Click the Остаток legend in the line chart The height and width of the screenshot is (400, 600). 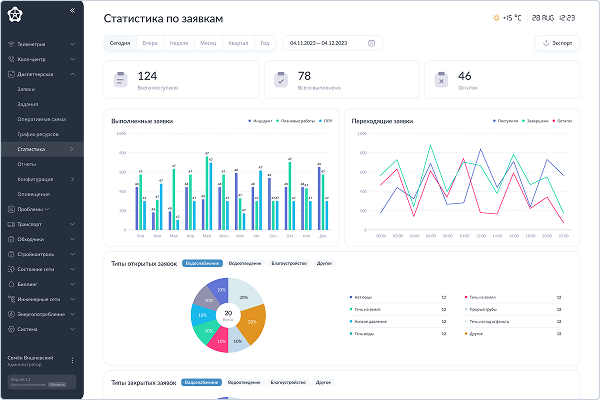(x=562, y=121)
